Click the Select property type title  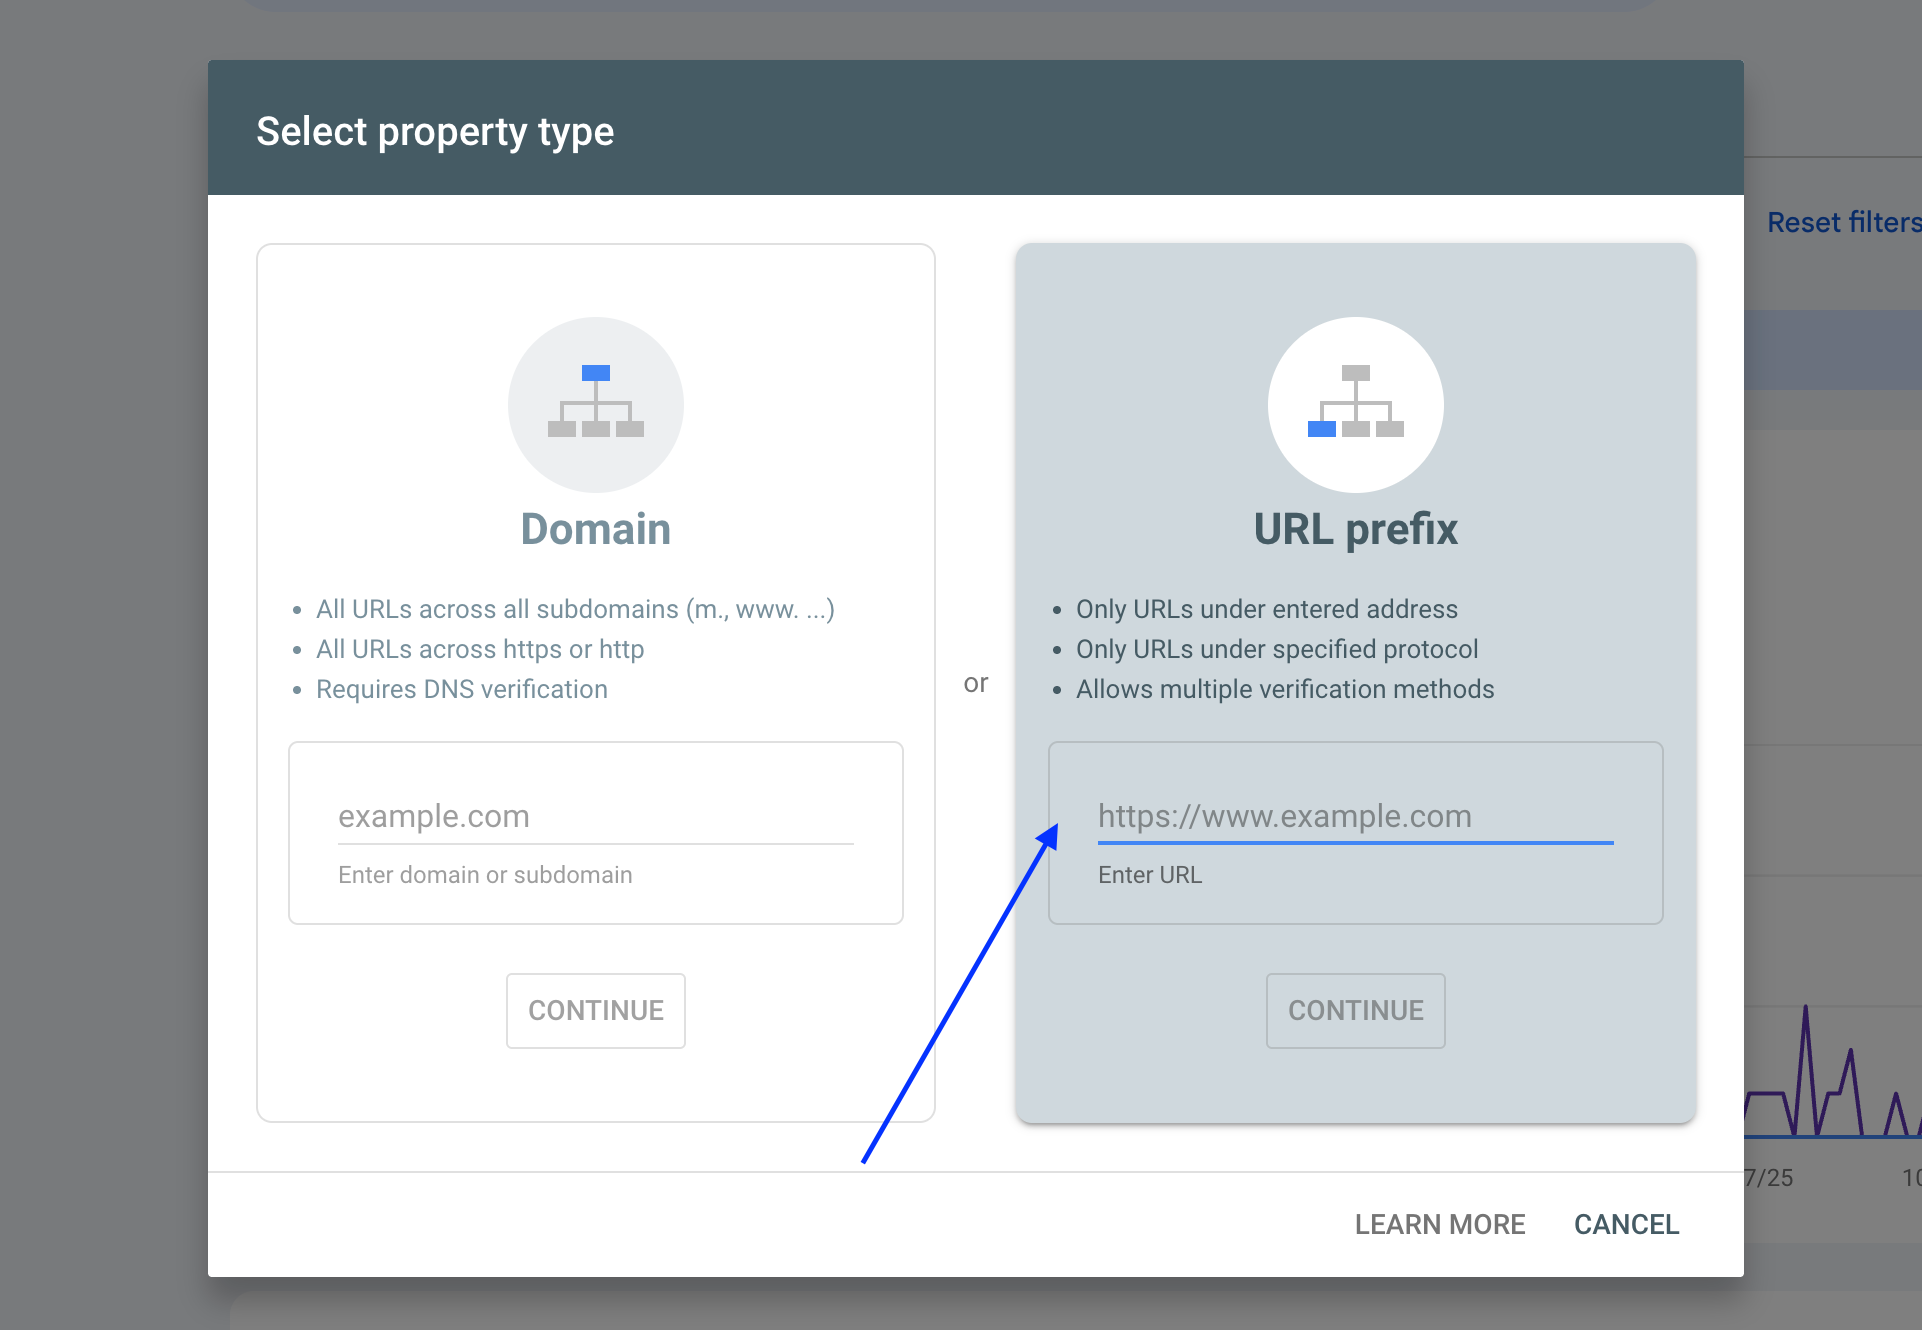point(435,131)
